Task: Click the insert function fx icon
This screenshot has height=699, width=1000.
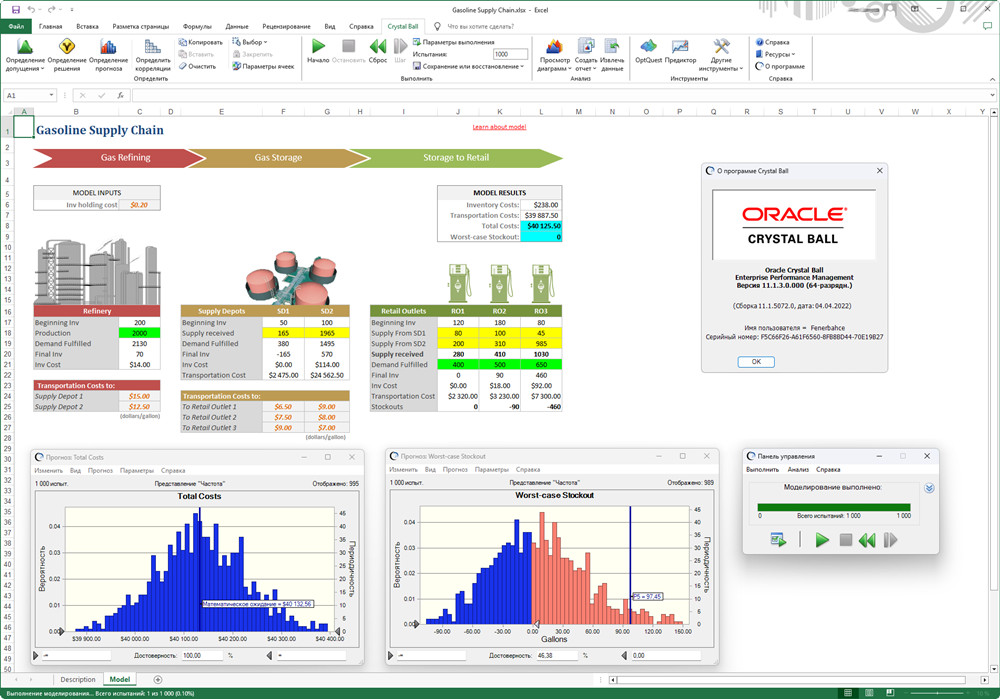Action: 121,96
